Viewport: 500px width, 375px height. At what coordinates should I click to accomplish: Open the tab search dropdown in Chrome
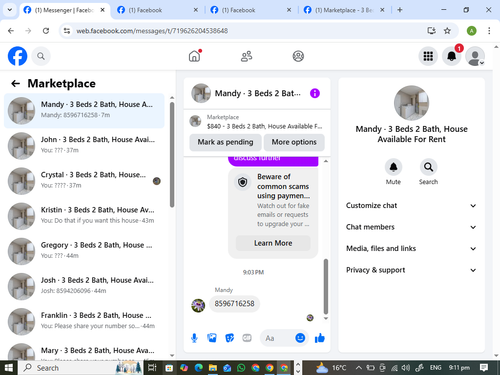point(10,10)
